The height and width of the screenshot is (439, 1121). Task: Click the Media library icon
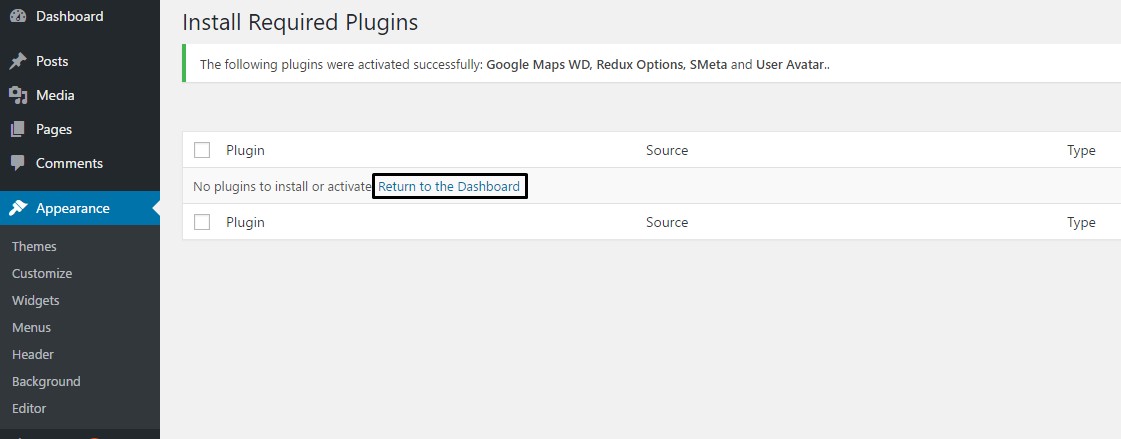pyautogui.click(x=18, y=96)
